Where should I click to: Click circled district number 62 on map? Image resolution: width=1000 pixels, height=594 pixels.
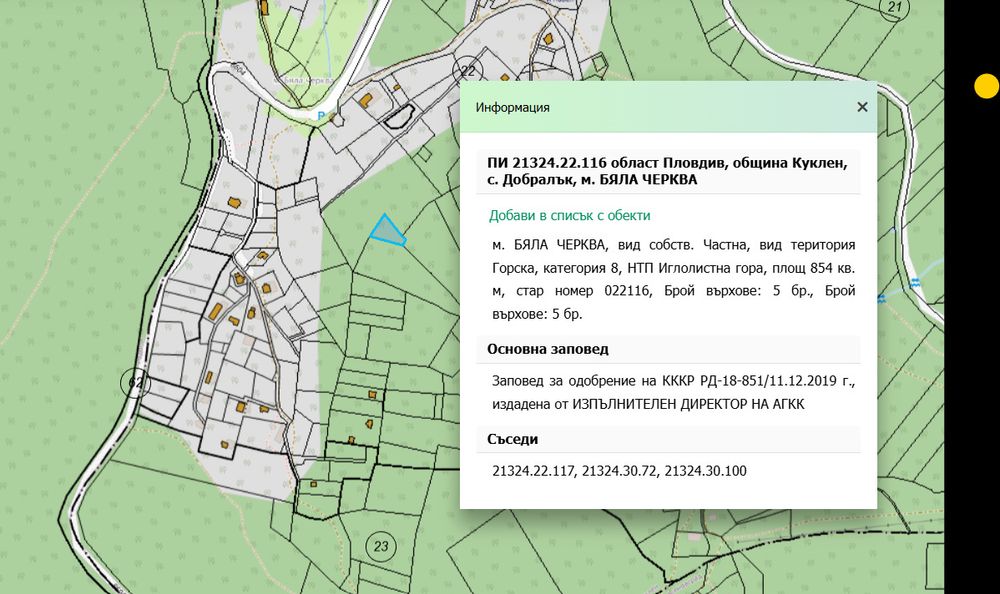135,383
